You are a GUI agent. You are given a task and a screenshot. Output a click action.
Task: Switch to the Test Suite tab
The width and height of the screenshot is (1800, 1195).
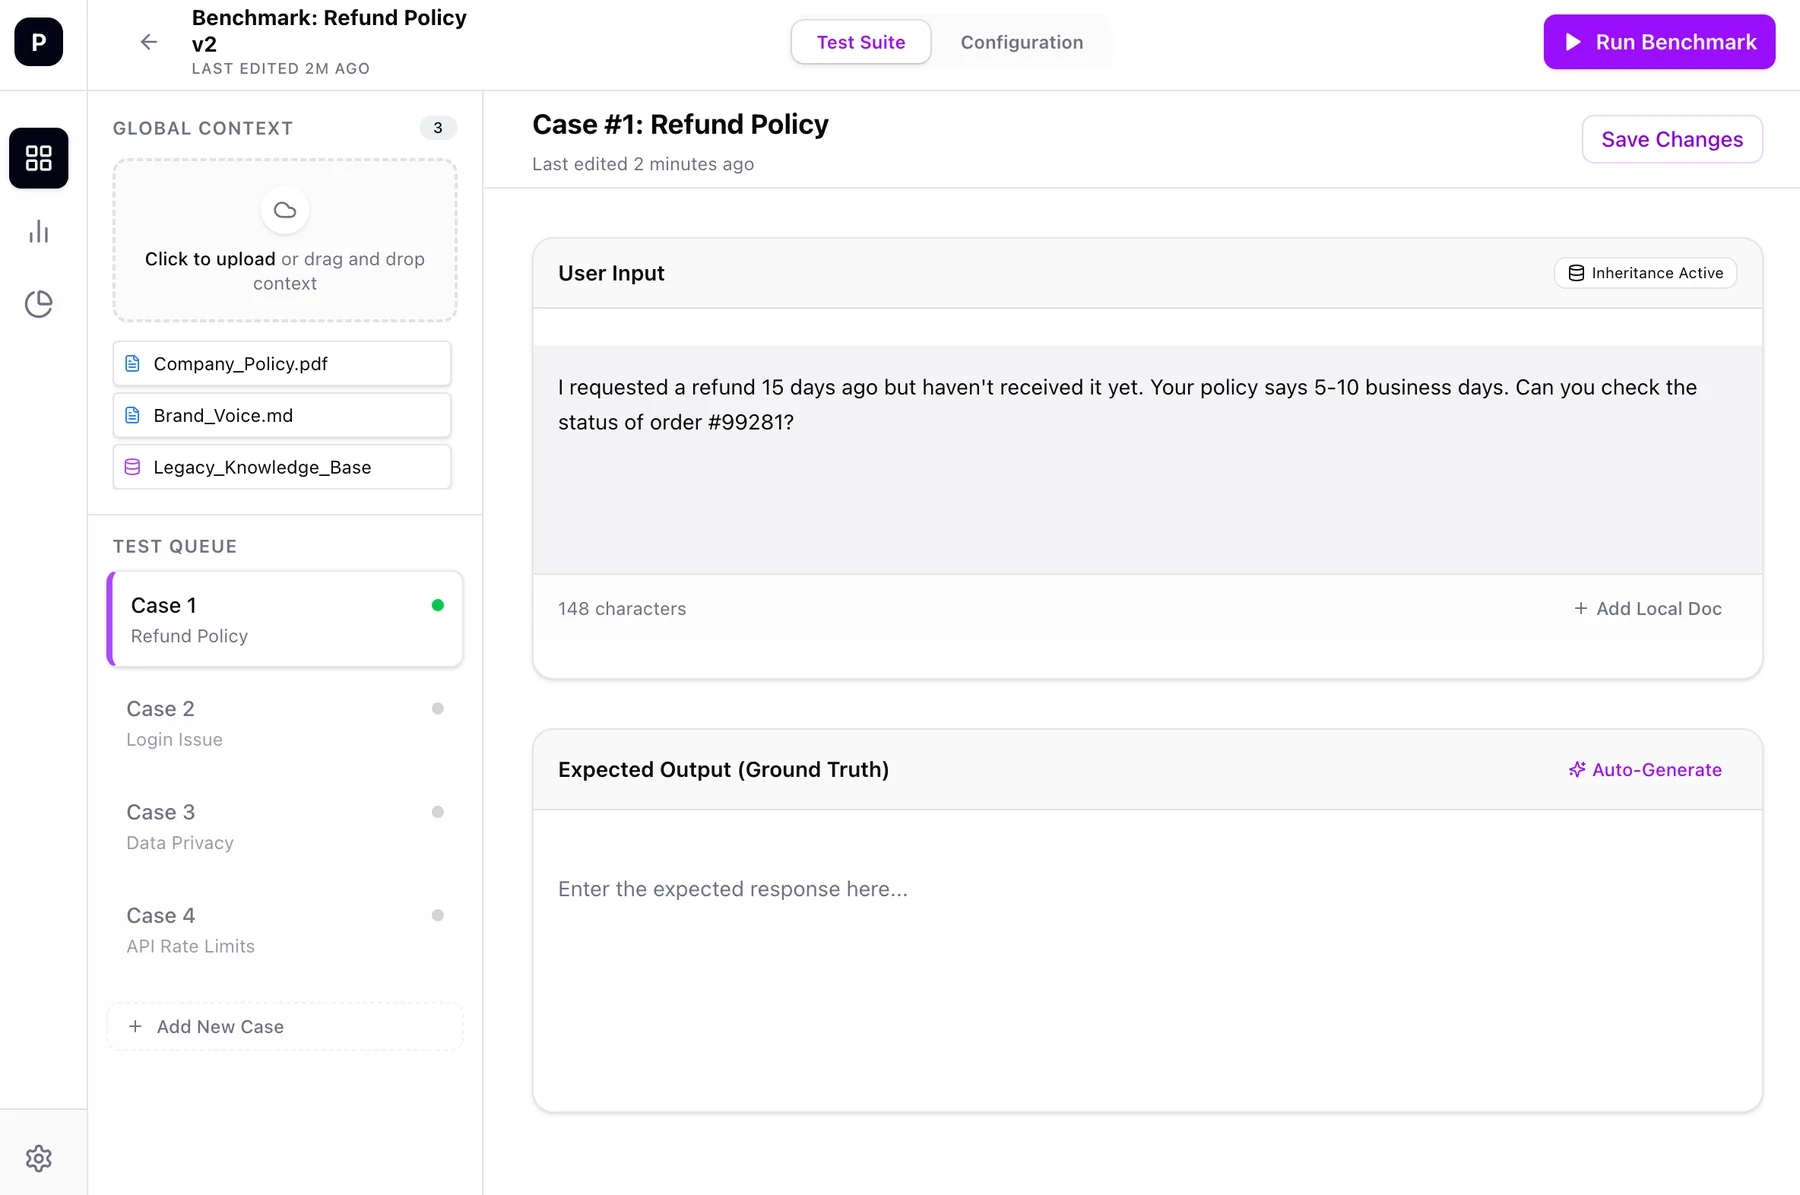[x=861, y=42]
